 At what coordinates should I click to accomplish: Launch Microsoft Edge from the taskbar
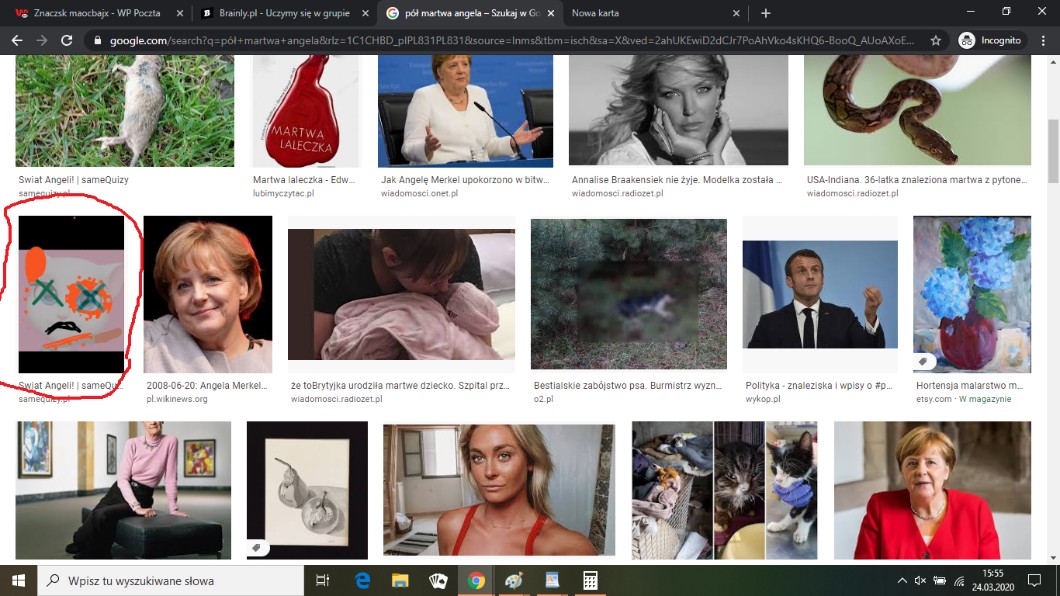pyautogui.click(x=362, y=580)
